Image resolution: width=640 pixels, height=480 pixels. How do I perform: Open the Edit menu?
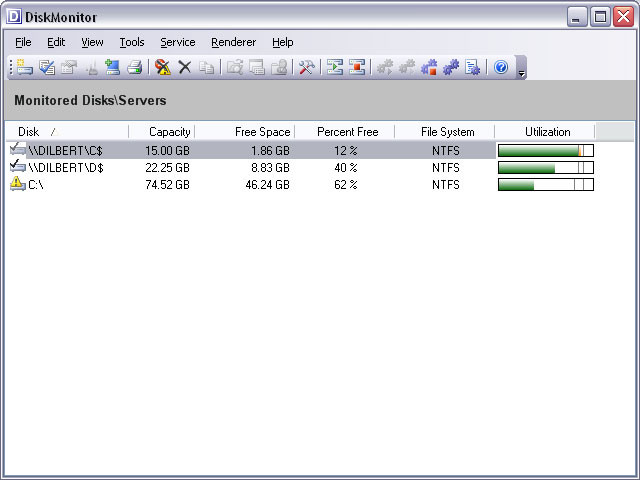tap(56, 42)
